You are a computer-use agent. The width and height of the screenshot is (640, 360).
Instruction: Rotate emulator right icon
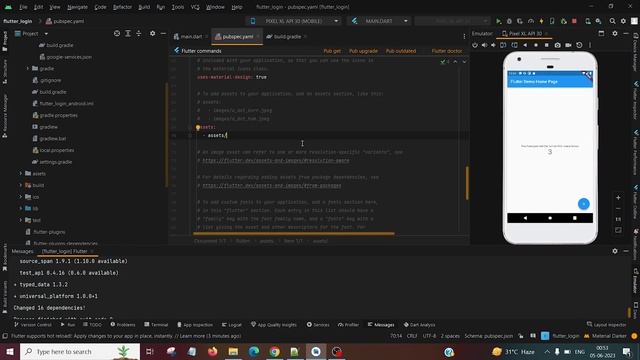pyautogui.click(x=514, y=45)
